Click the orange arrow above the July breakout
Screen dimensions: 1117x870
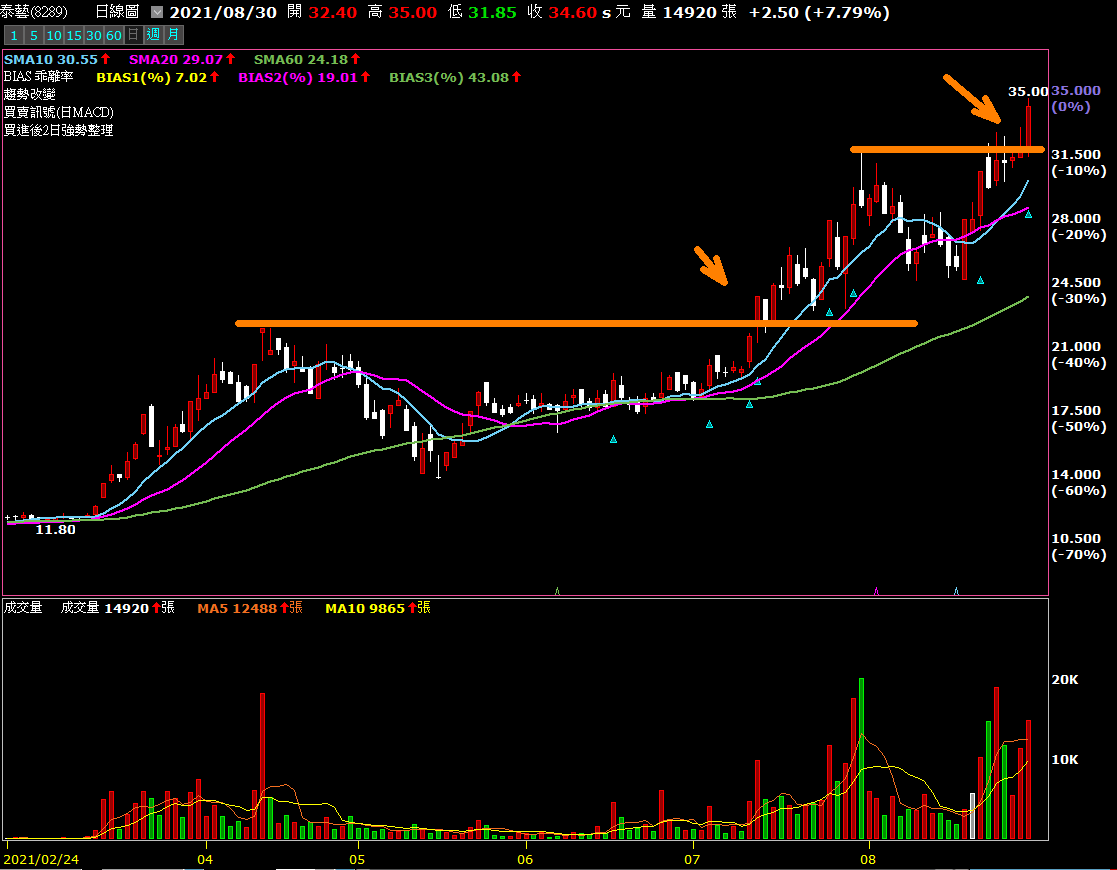711,265
